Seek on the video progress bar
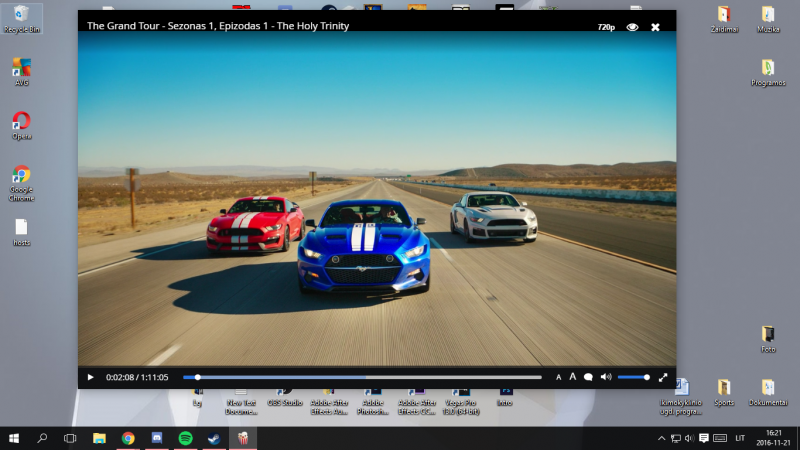This screenshot has height=450, width=800. tap(362, 378)
